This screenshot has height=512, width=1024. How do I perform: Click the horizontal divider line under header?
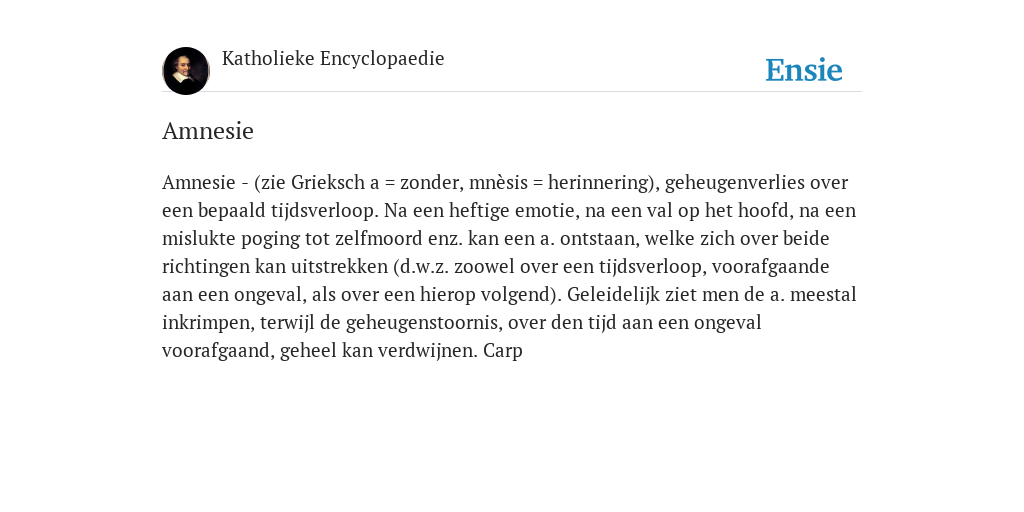[x=512, y=91]
